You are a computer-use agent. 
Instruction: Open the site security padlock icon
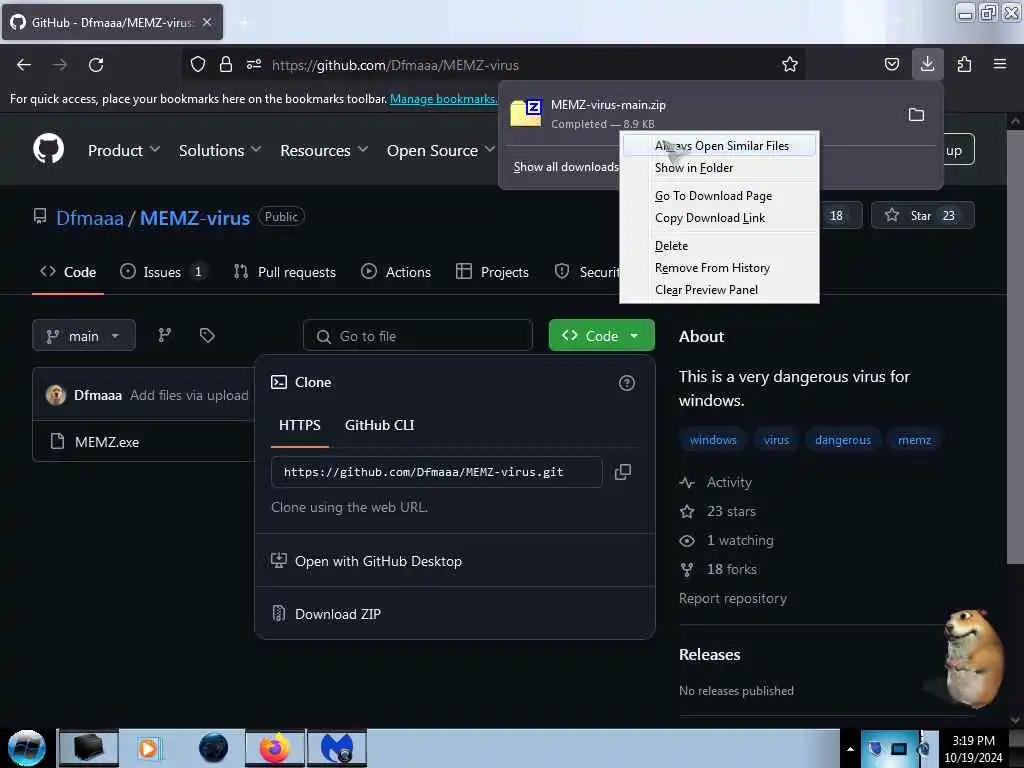226,64
